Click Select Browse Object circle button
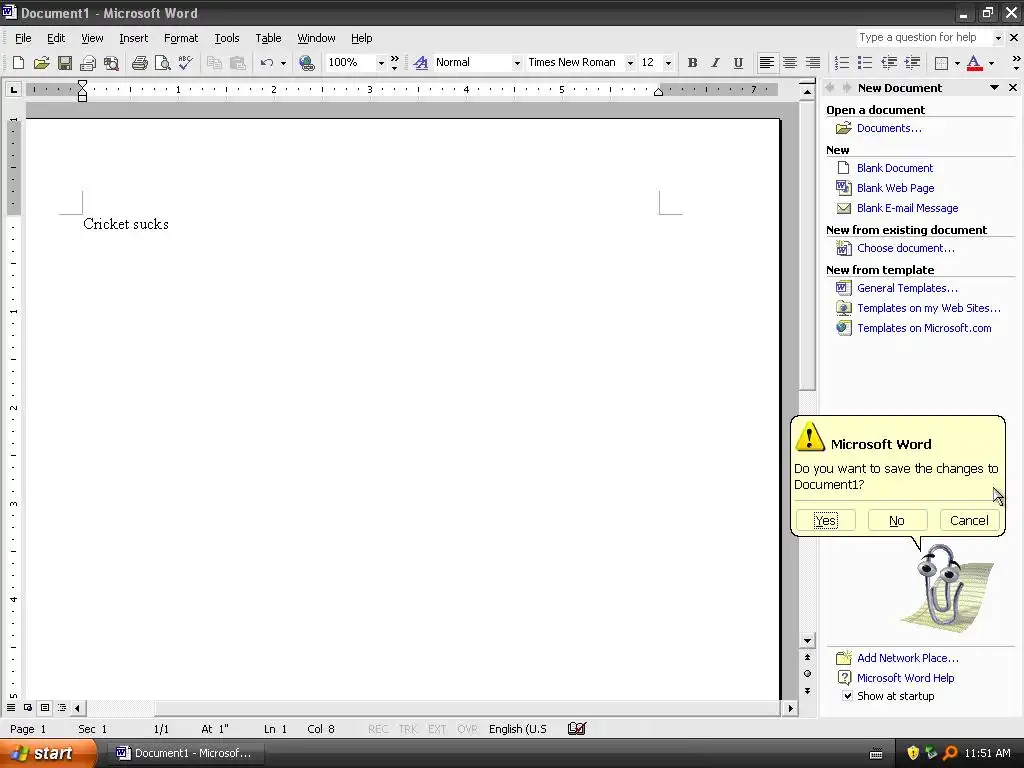 coord(807,674)
